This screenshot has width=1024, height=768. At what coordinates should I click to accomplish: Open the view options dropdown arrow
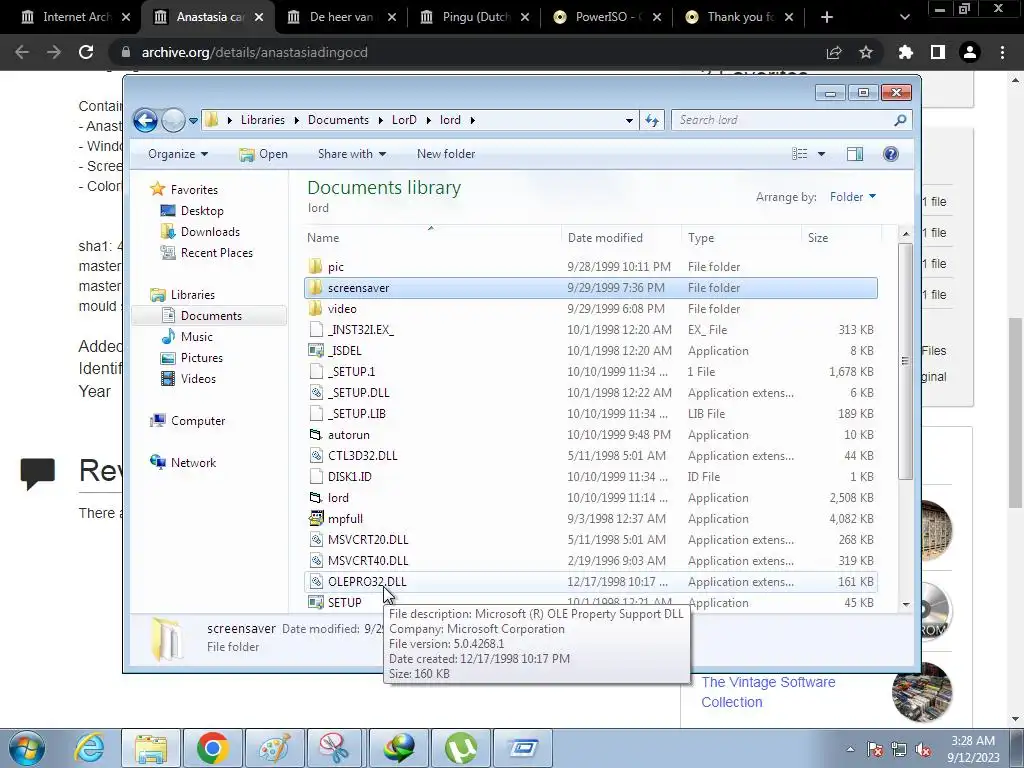click(x=822, y=154)
